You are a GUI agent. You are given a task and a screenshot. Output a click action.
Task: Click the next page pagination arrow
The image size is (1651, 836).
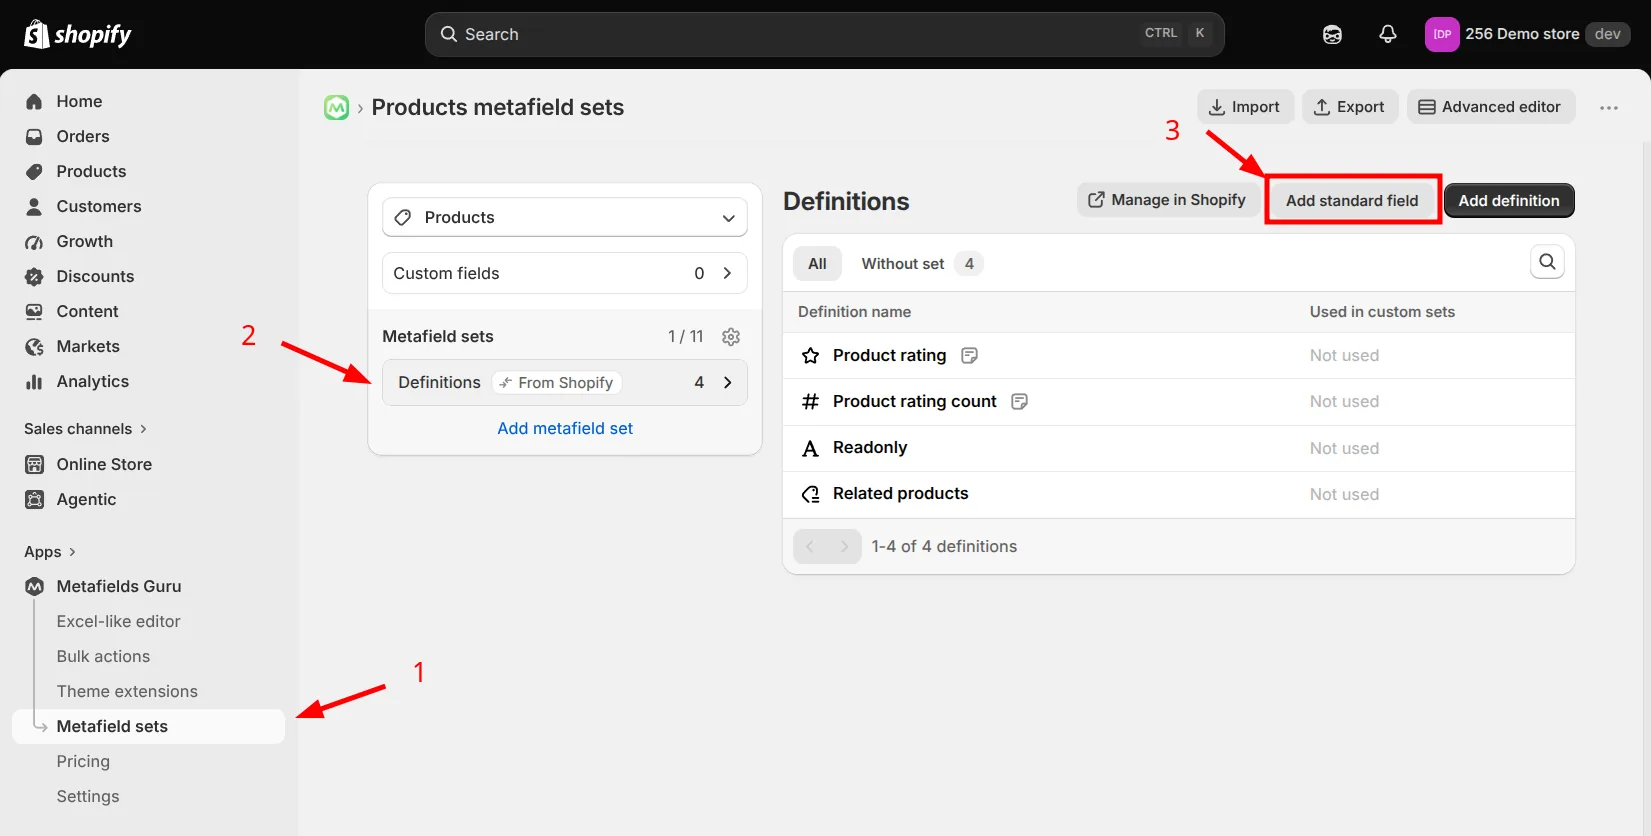[x=844, y=546]
